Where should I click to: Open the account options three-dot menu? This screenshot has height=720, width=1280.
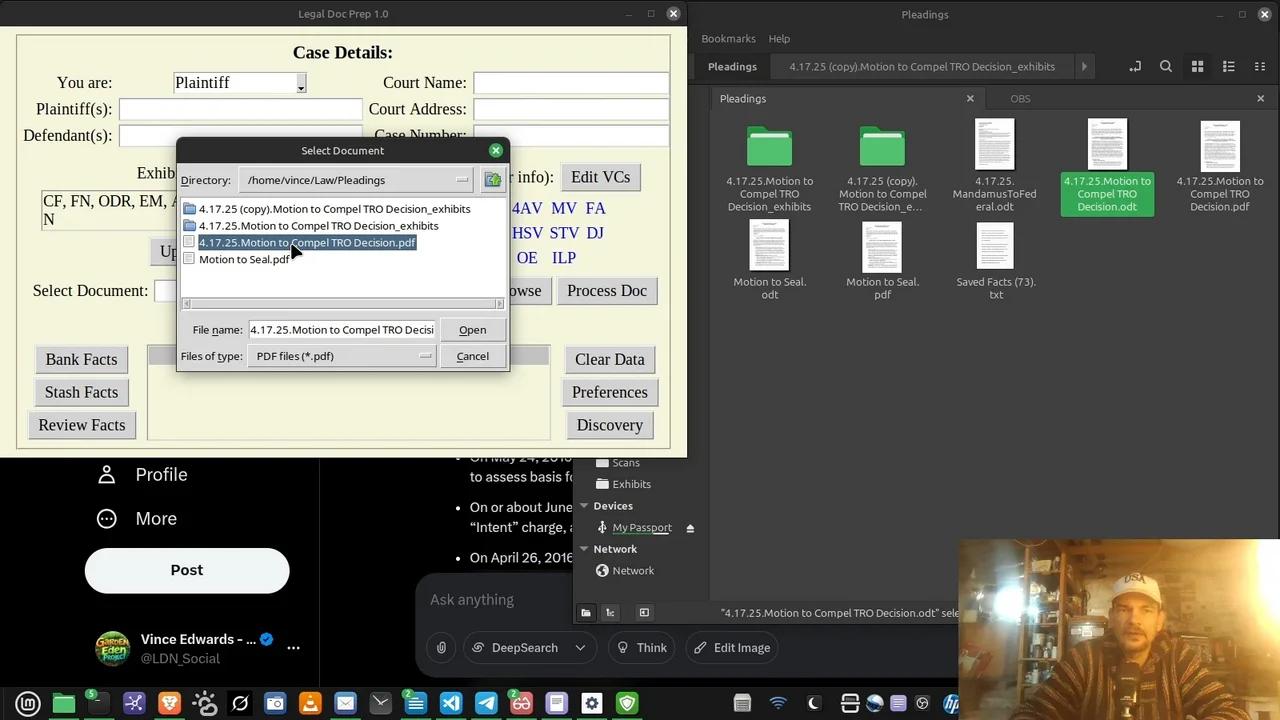pos(293,648)
